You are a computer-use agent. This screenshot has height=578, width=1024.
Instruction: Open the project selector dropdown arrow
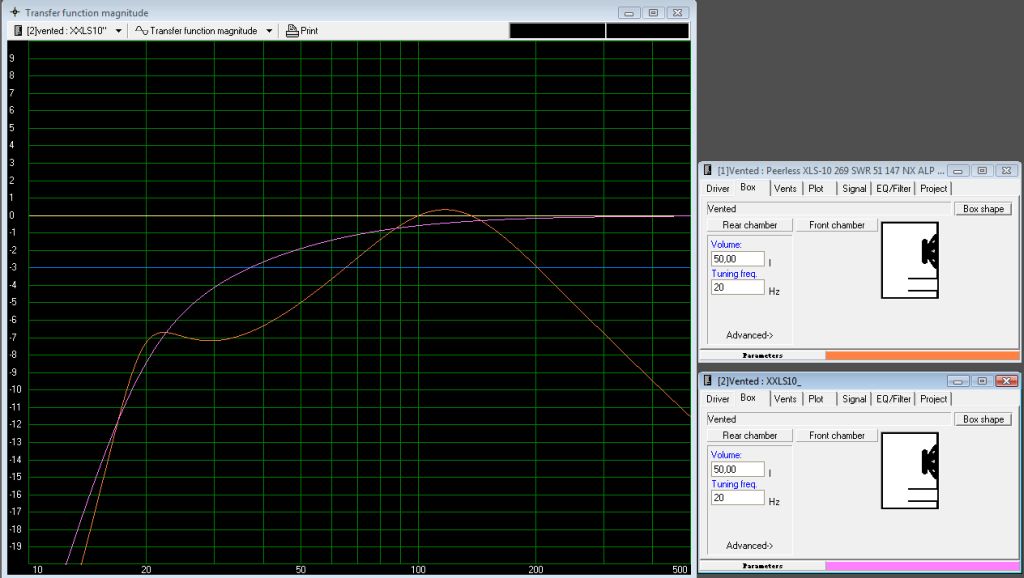click(119, 31)
